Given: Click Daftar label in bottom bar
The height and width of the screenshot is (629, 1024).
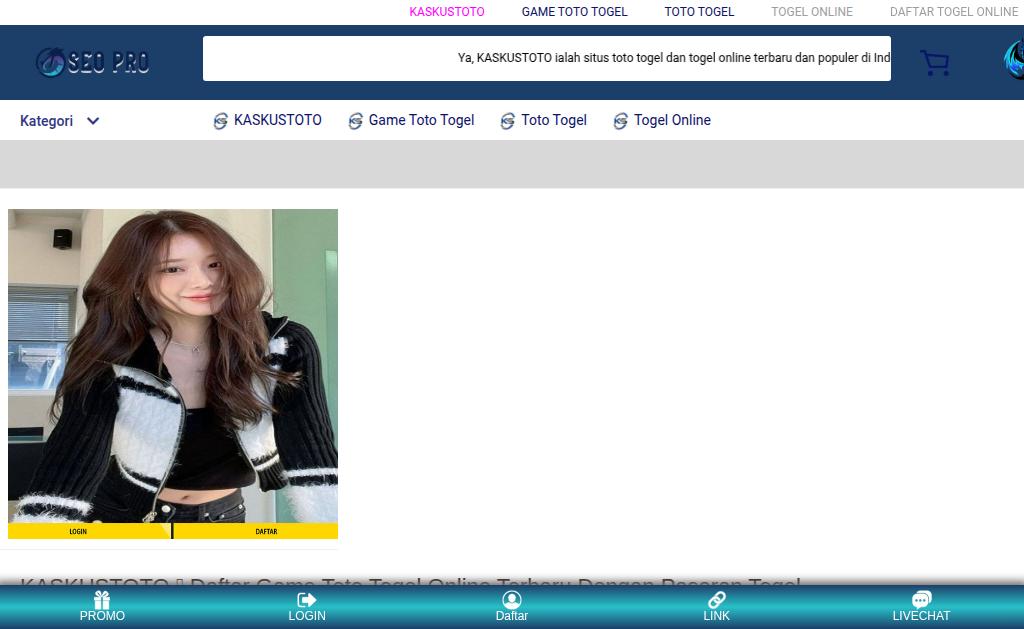Looking at the screenshot, I should [511, 616].
